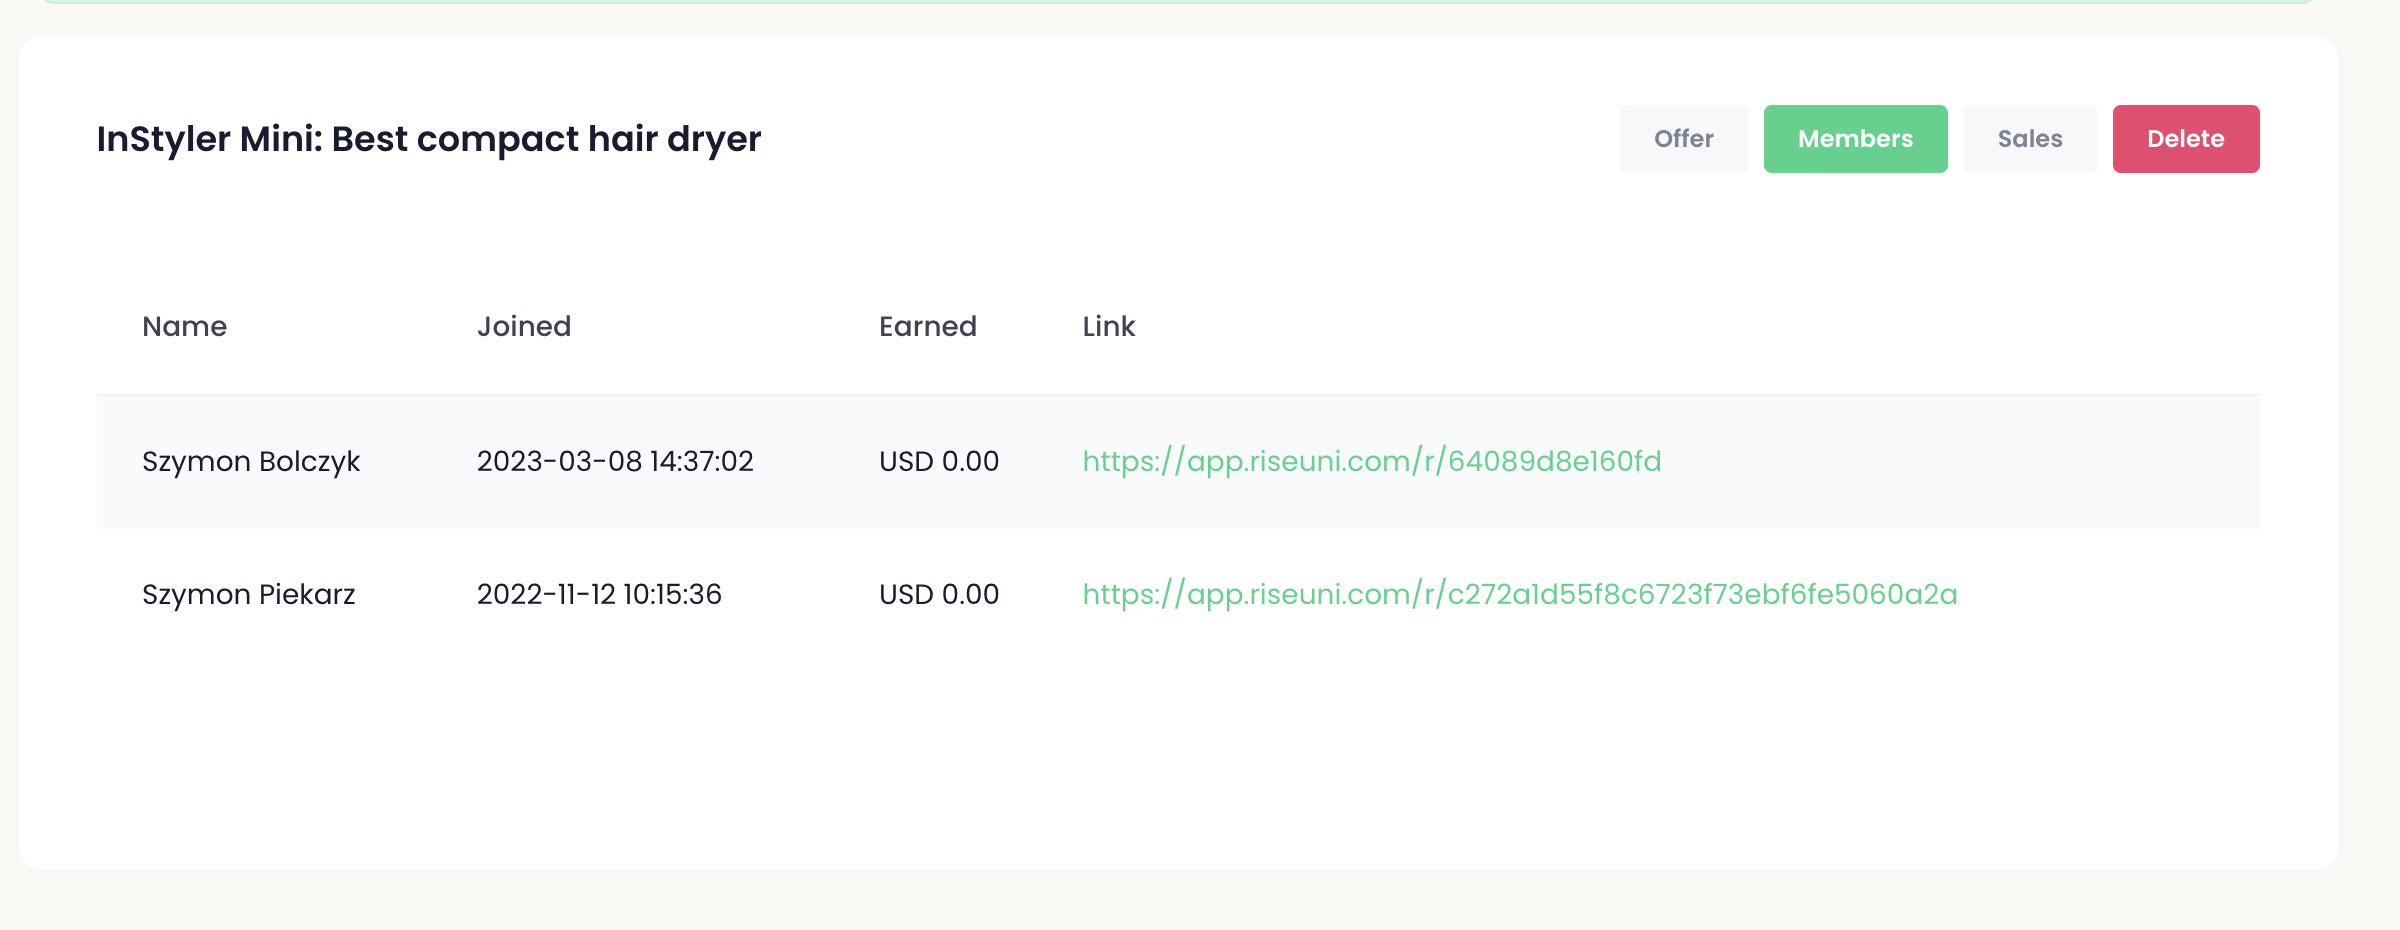Click the InStyler Mini offer title

[429, 139]
